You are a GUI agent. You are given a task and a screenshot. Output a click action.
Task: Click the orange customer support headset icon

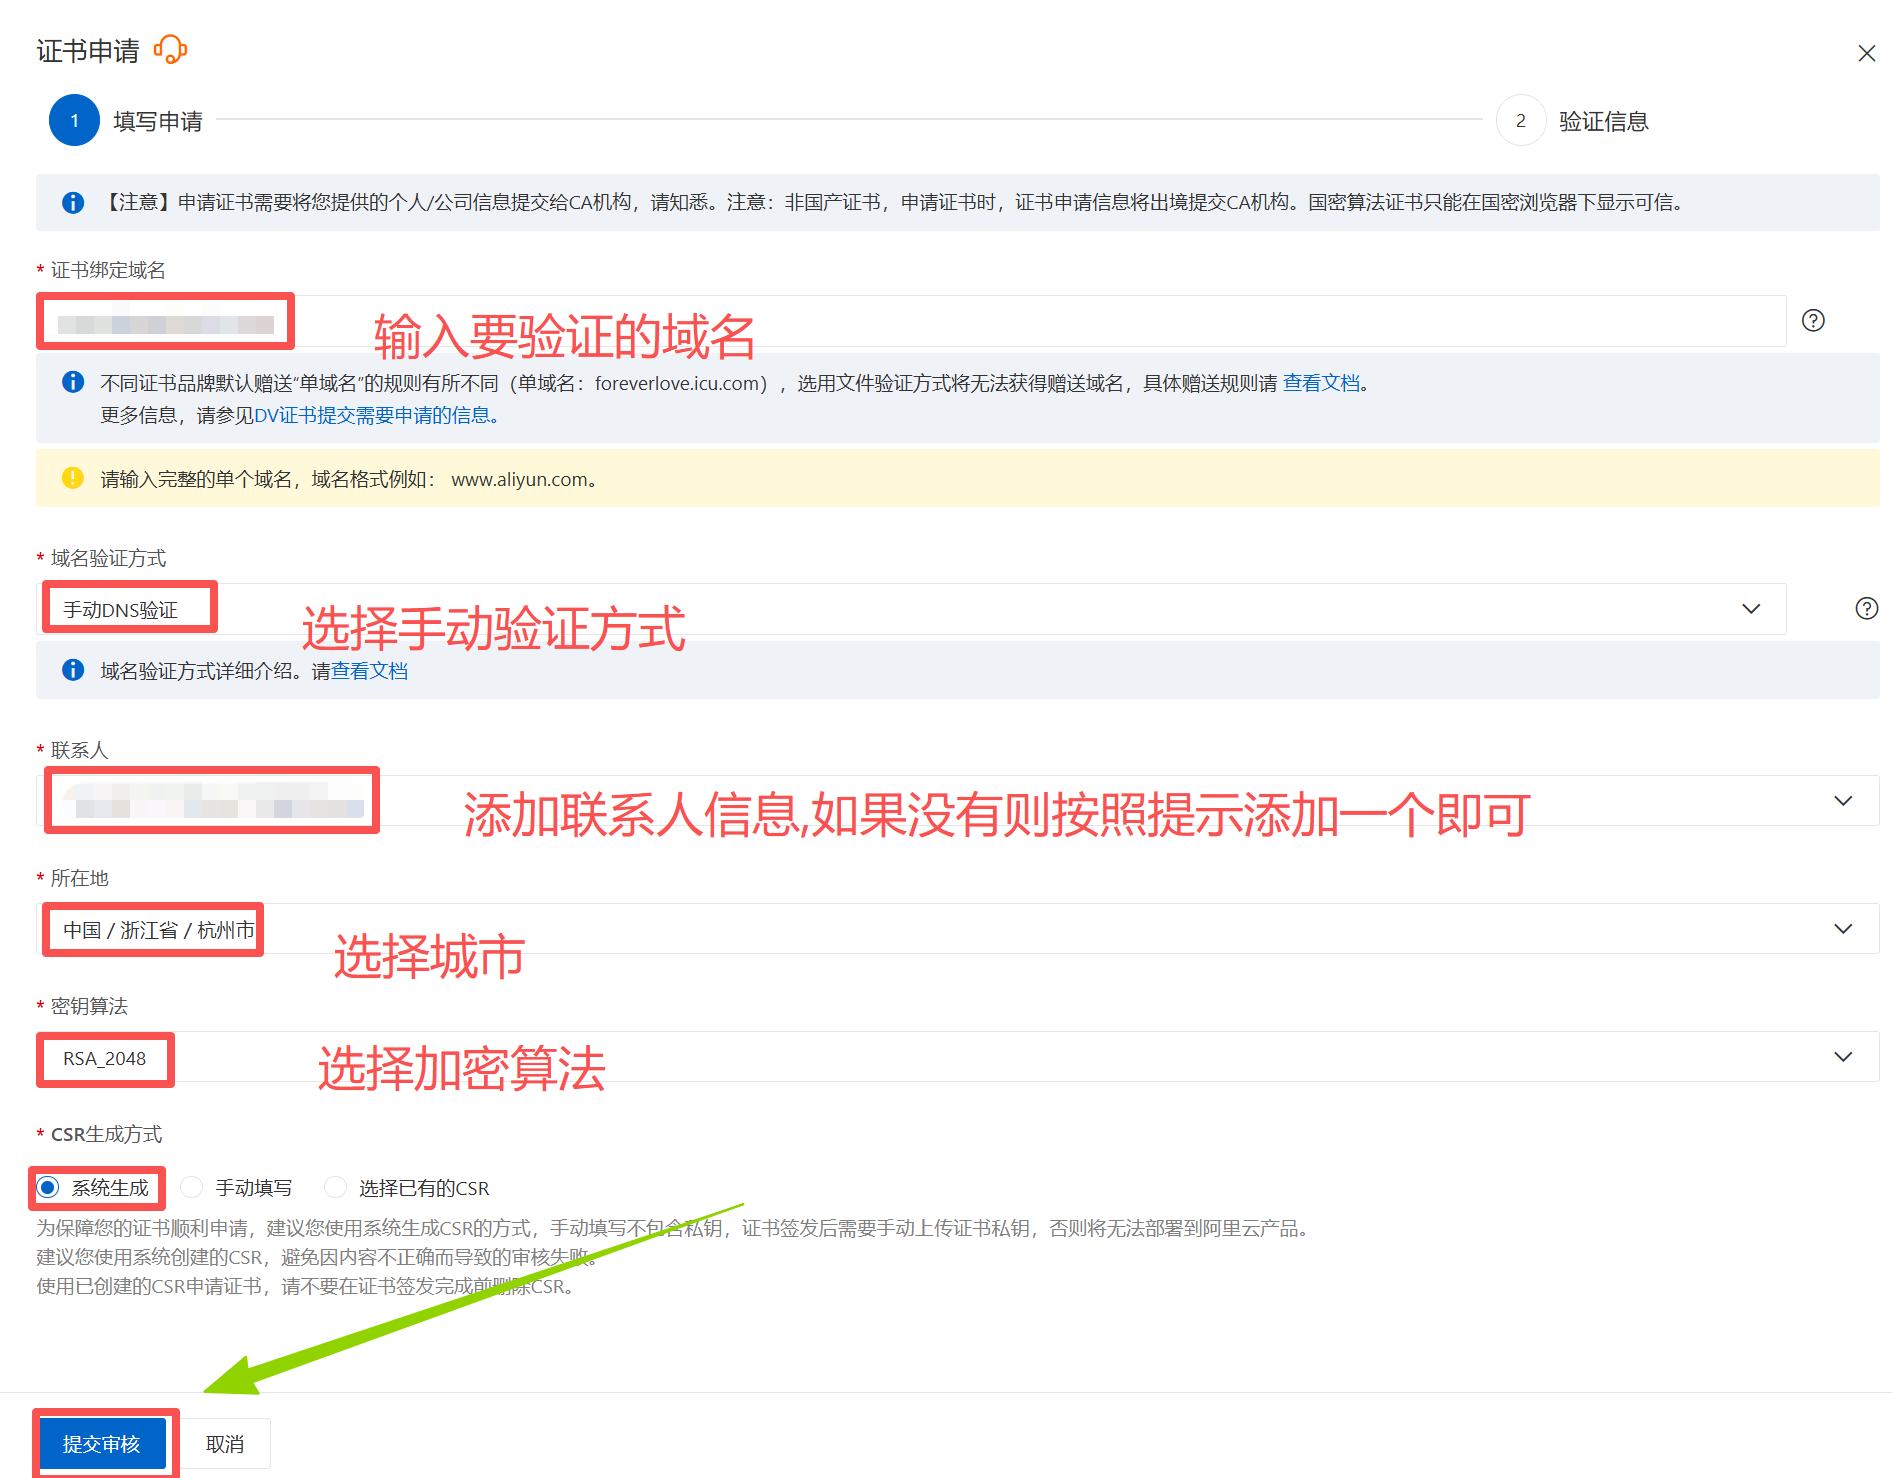click(x=171, y=50)
